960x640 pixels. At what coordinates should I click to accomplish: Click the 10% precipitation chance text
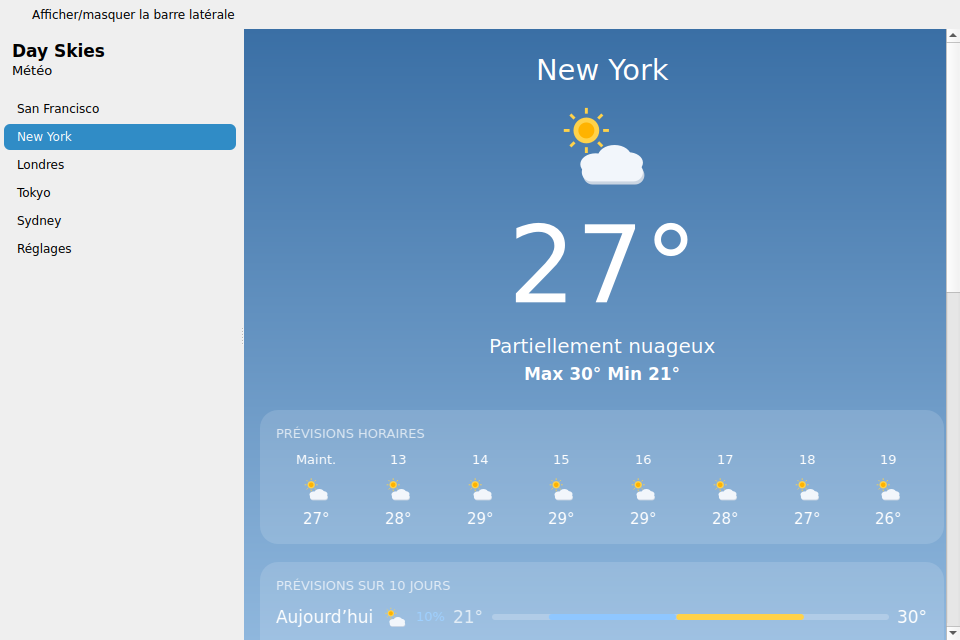coord(430,617)
